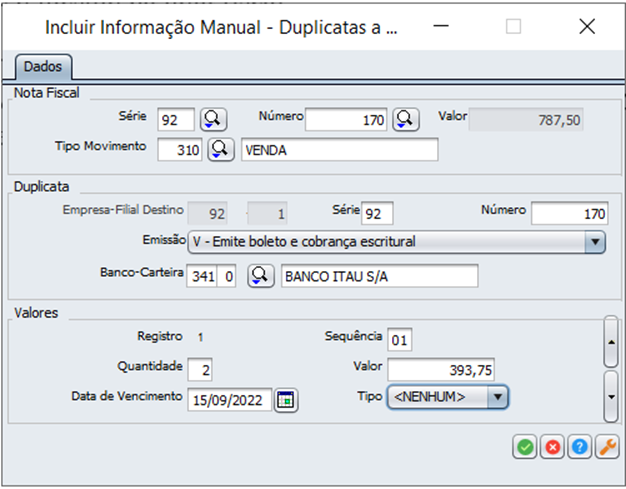The image size is (626, 489).
Task: Select the Sequência field with 01
Action: (400, 338)
